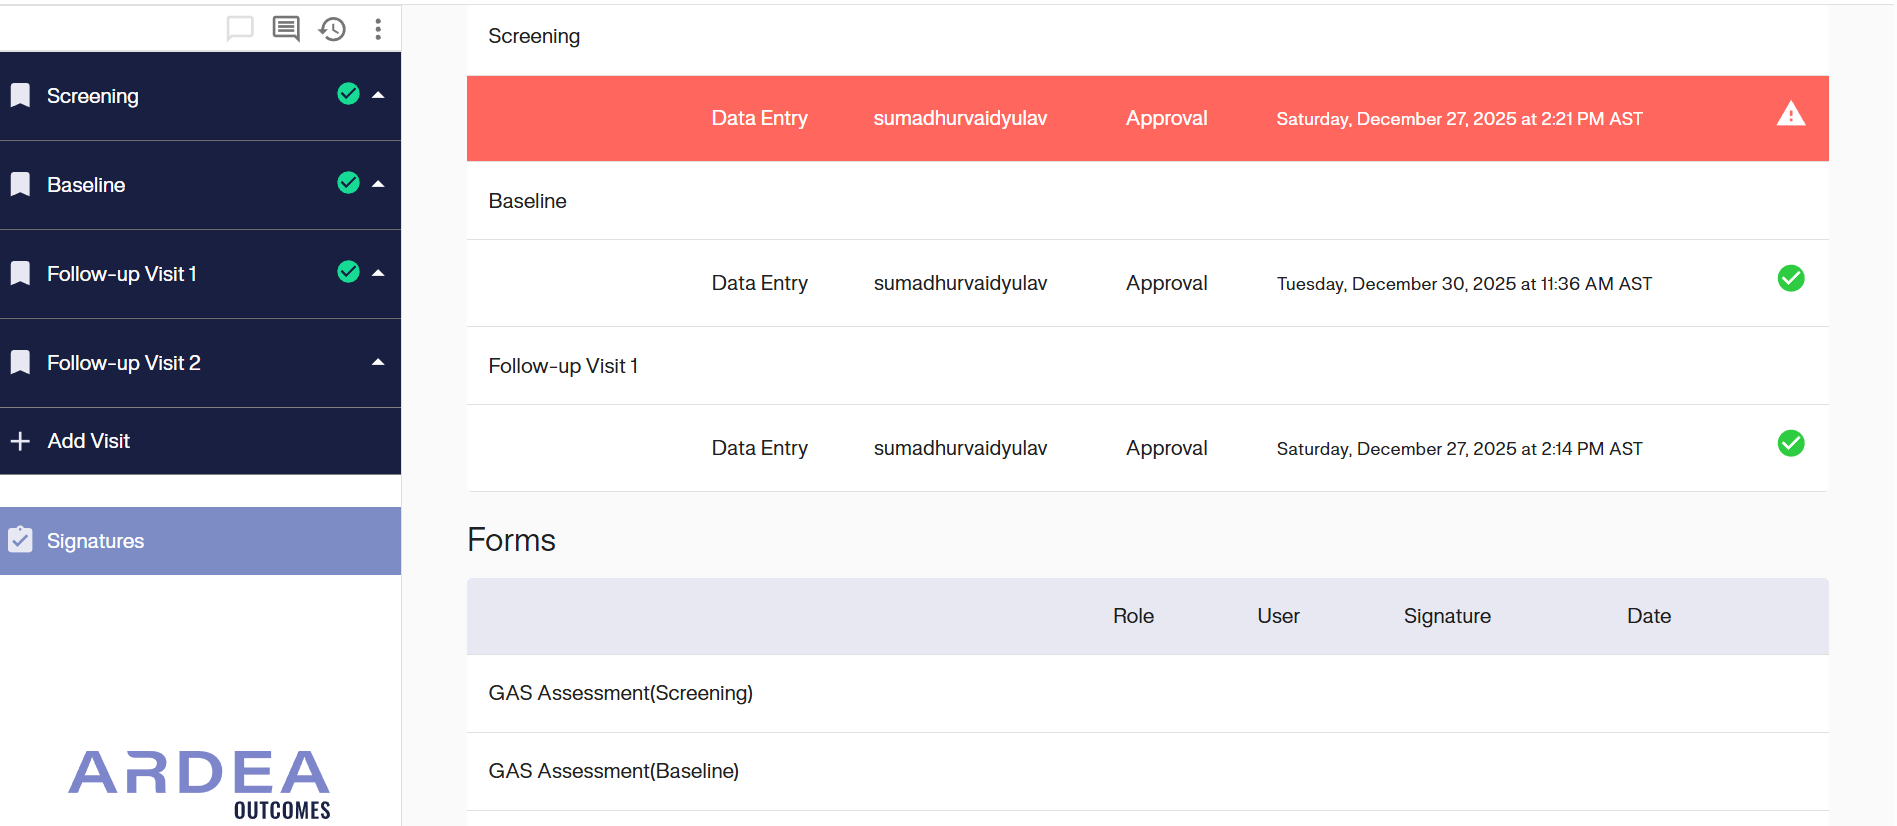Click the warning triangle in Screening row
The image size is (1897, 826).
tap(1791, 115)
